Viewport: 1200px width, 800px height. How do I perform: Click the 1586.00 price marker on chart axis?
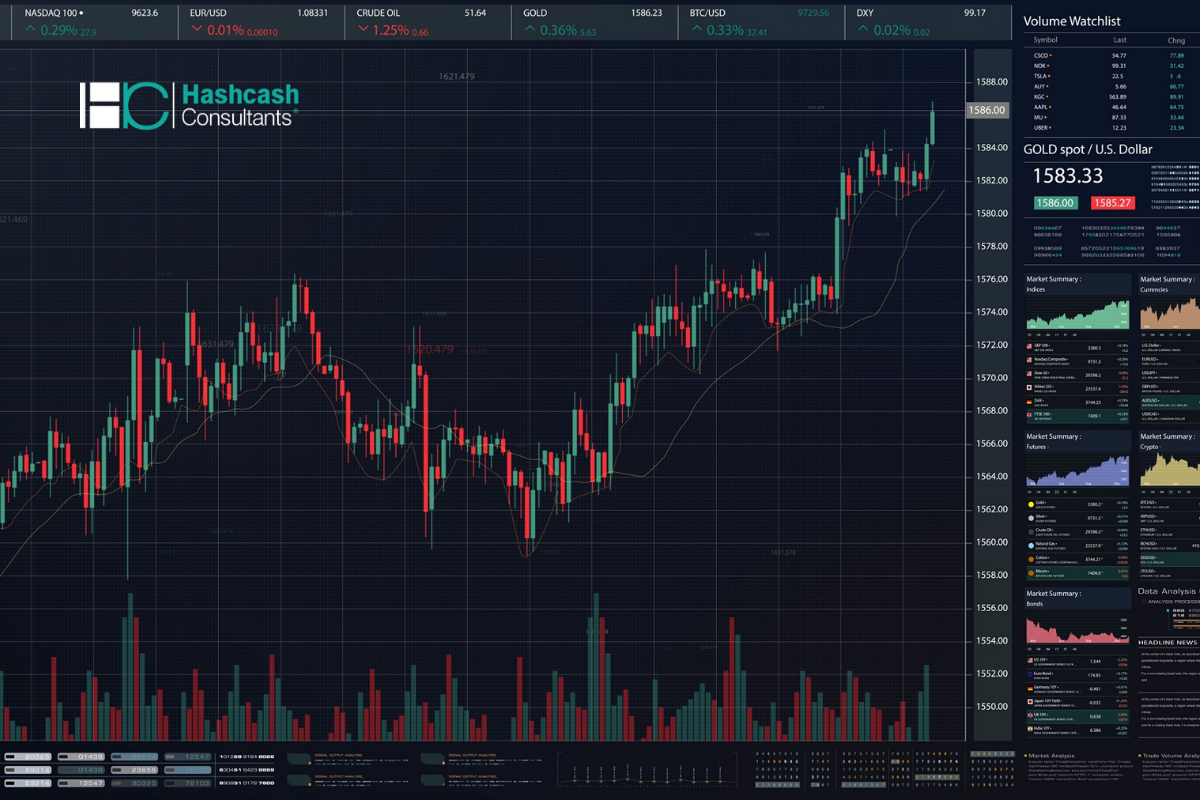[986, 111]
